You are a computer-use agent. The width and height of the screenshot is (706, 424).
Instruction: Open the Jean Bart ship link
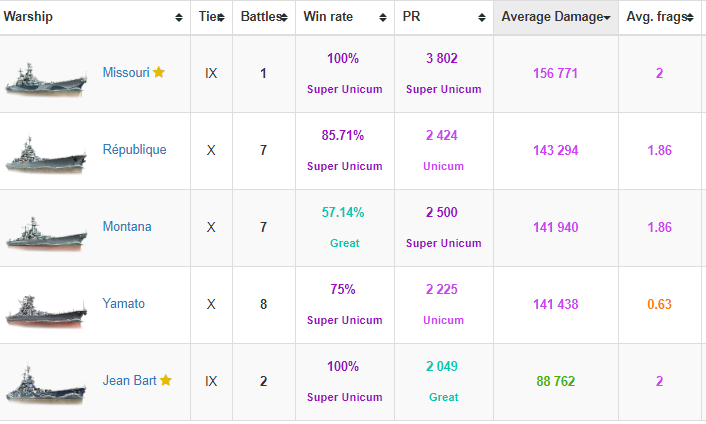pos(130,380)
